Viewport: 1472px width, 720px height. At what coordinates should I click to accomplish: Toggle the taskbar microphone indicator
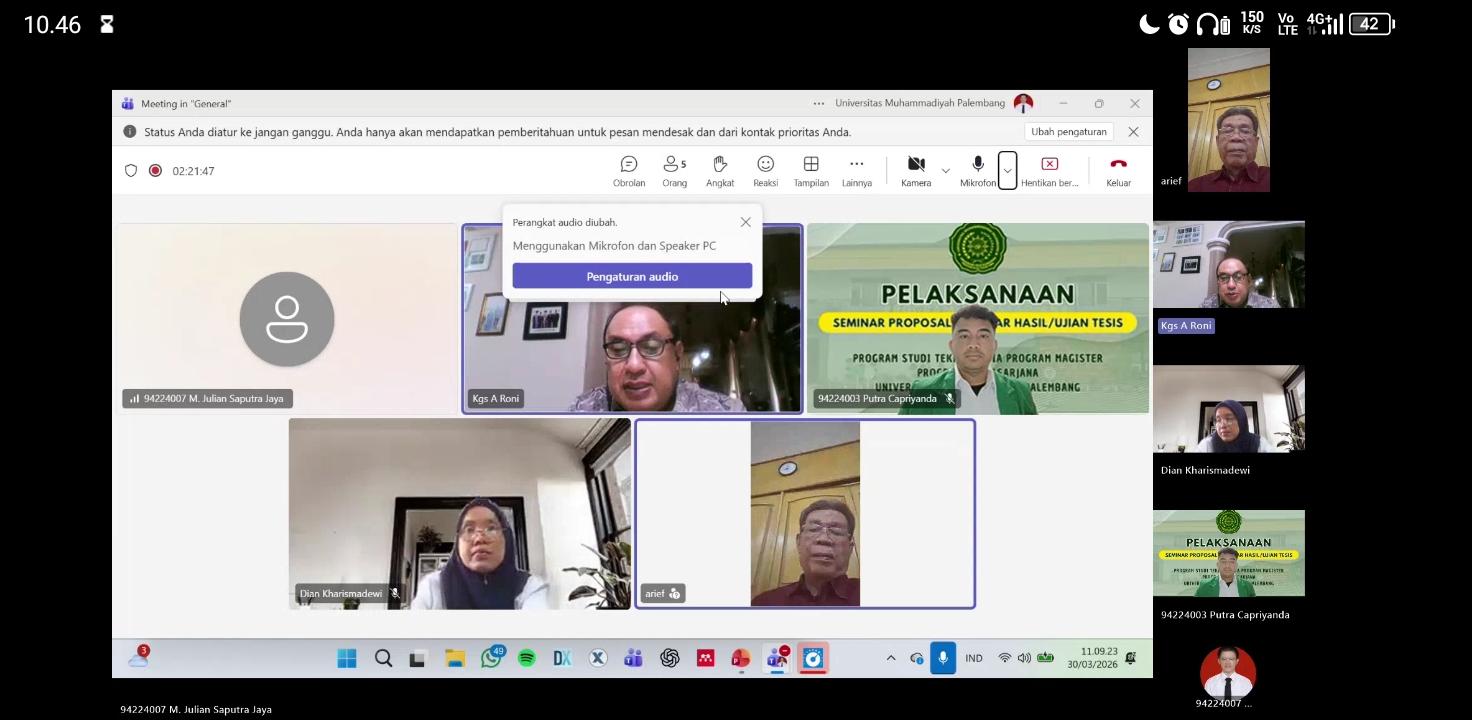(x=942, y=658)
